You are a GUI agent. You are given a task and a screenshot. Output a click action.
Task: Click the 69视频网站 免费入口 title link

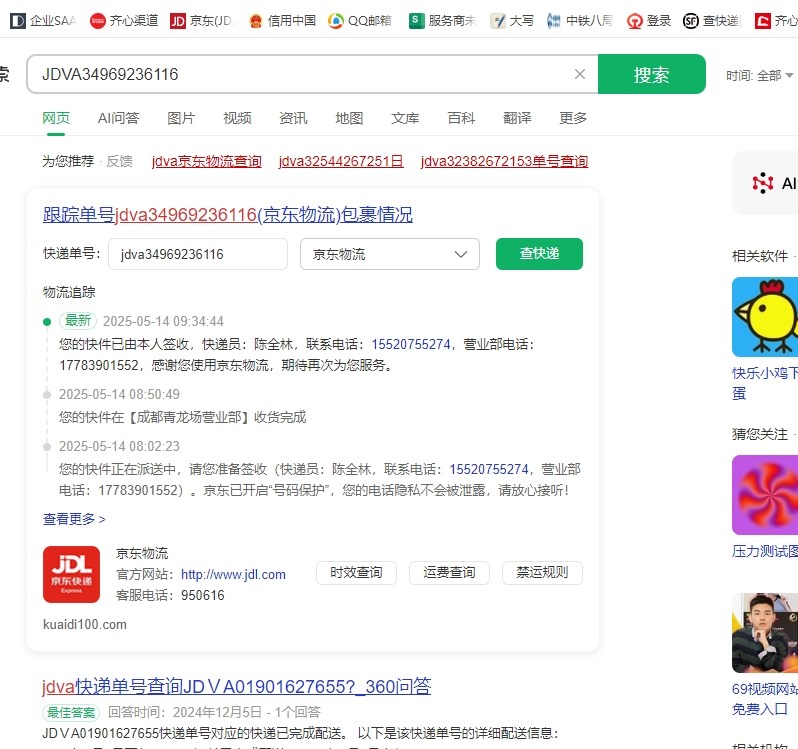click(x=765, y=699)
